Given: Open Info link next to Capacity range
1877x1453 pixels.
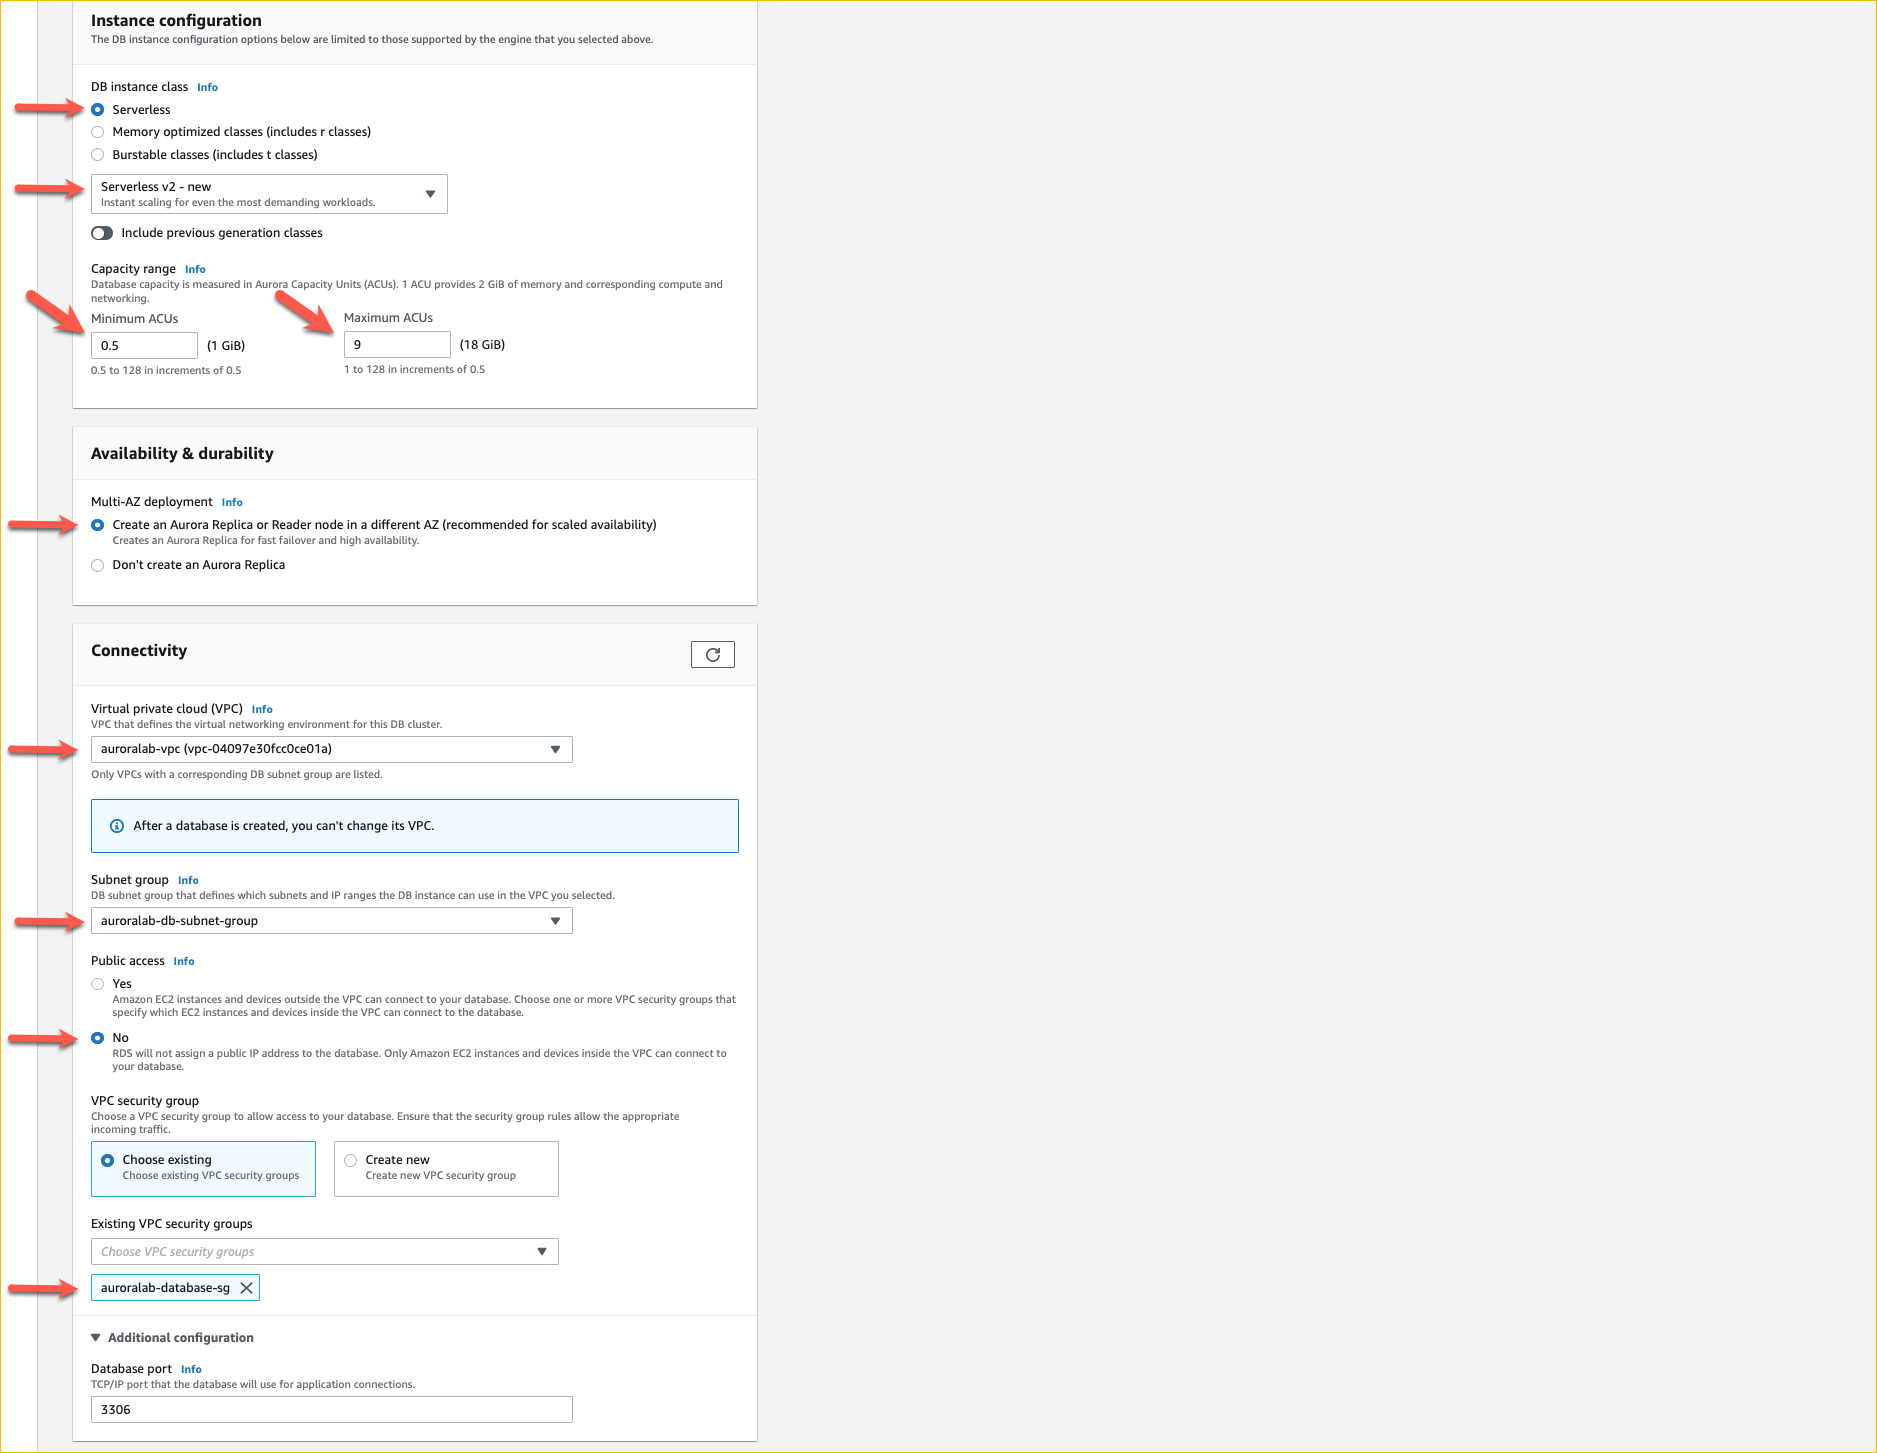Looking at the screenshot, I should pos(195,270).
